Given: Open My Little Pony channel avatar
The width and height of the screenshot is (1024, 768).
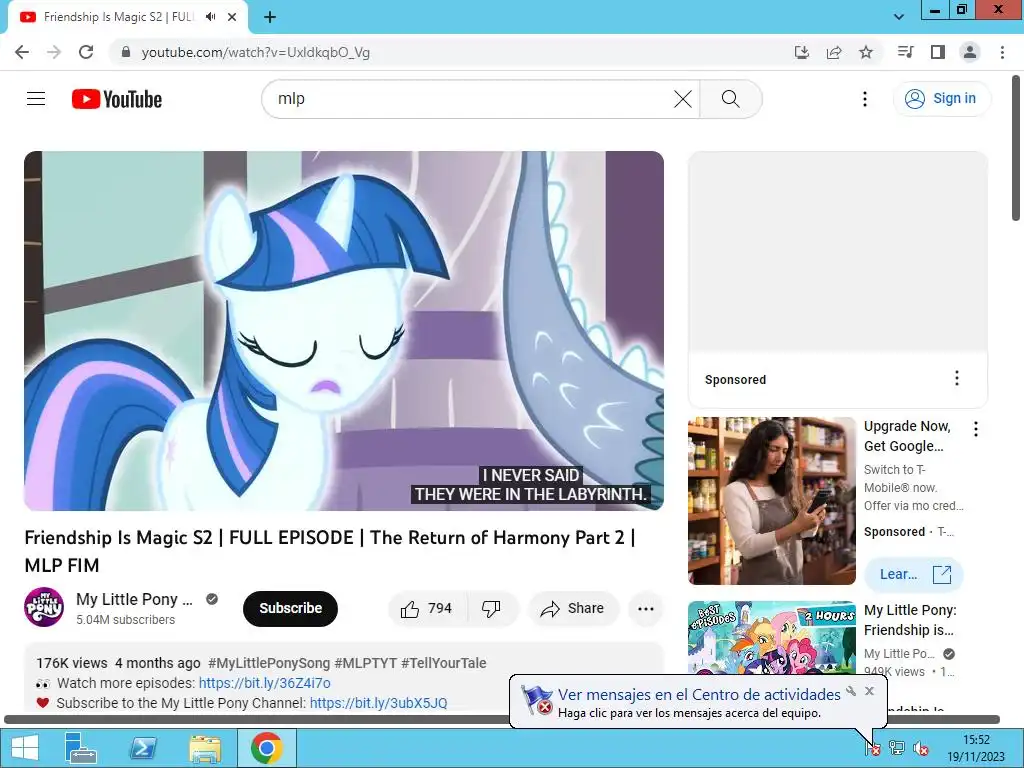Looking at the screenshot, I should 44,607.
